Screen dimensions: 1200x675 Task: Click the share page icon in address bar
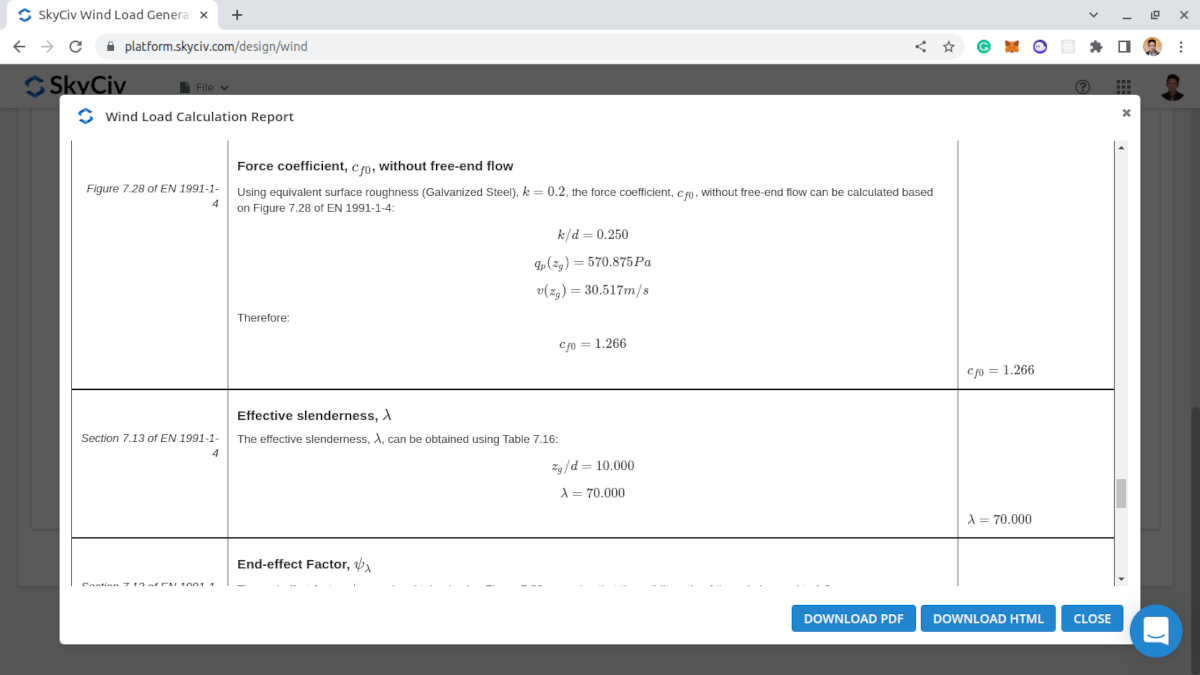[921, 46]
